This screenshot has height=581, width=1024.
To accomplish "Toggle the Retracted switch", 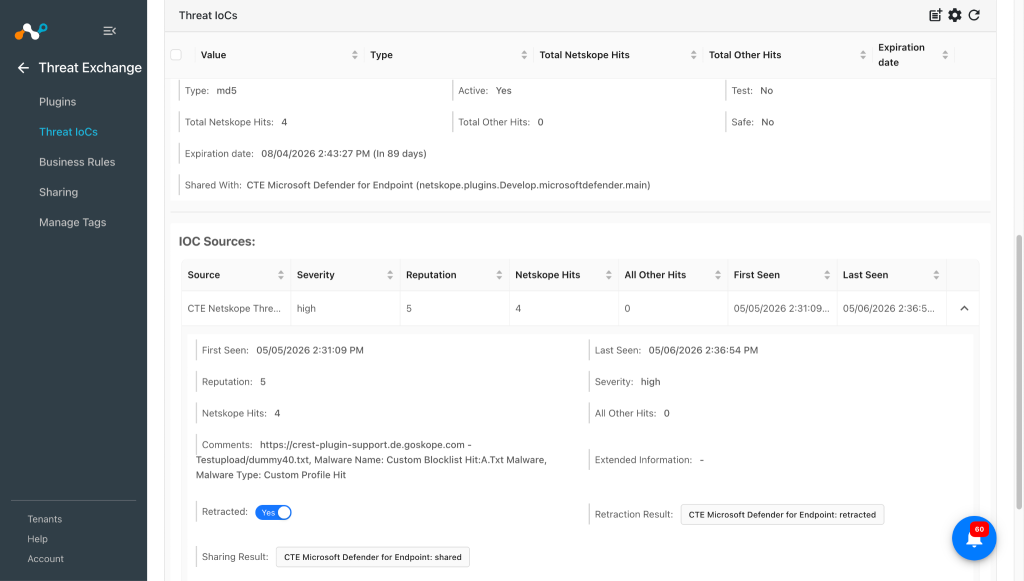I will pos(273,512).
